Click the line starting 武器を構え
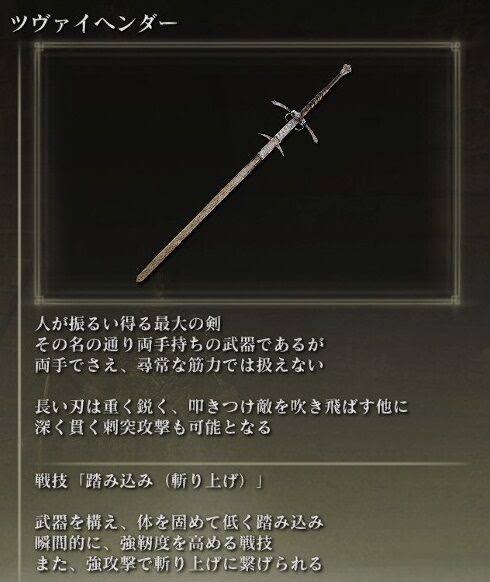This screenshot has height=582, width=490. 180,523
